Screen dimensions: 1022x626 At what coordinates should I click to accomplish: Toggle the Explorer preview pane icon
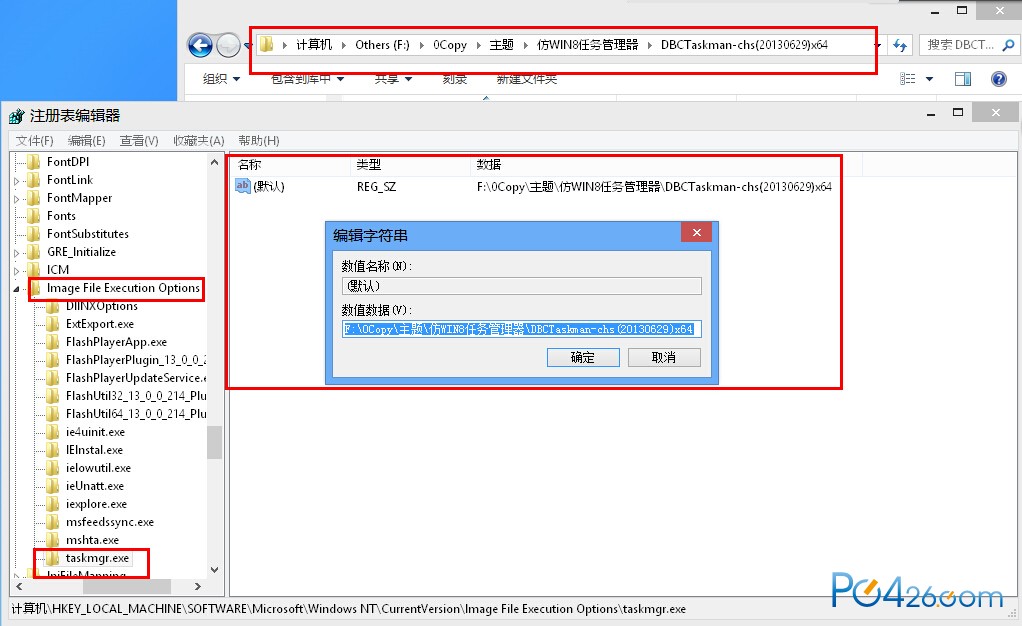pyautogui.click(x=963, y=79)
